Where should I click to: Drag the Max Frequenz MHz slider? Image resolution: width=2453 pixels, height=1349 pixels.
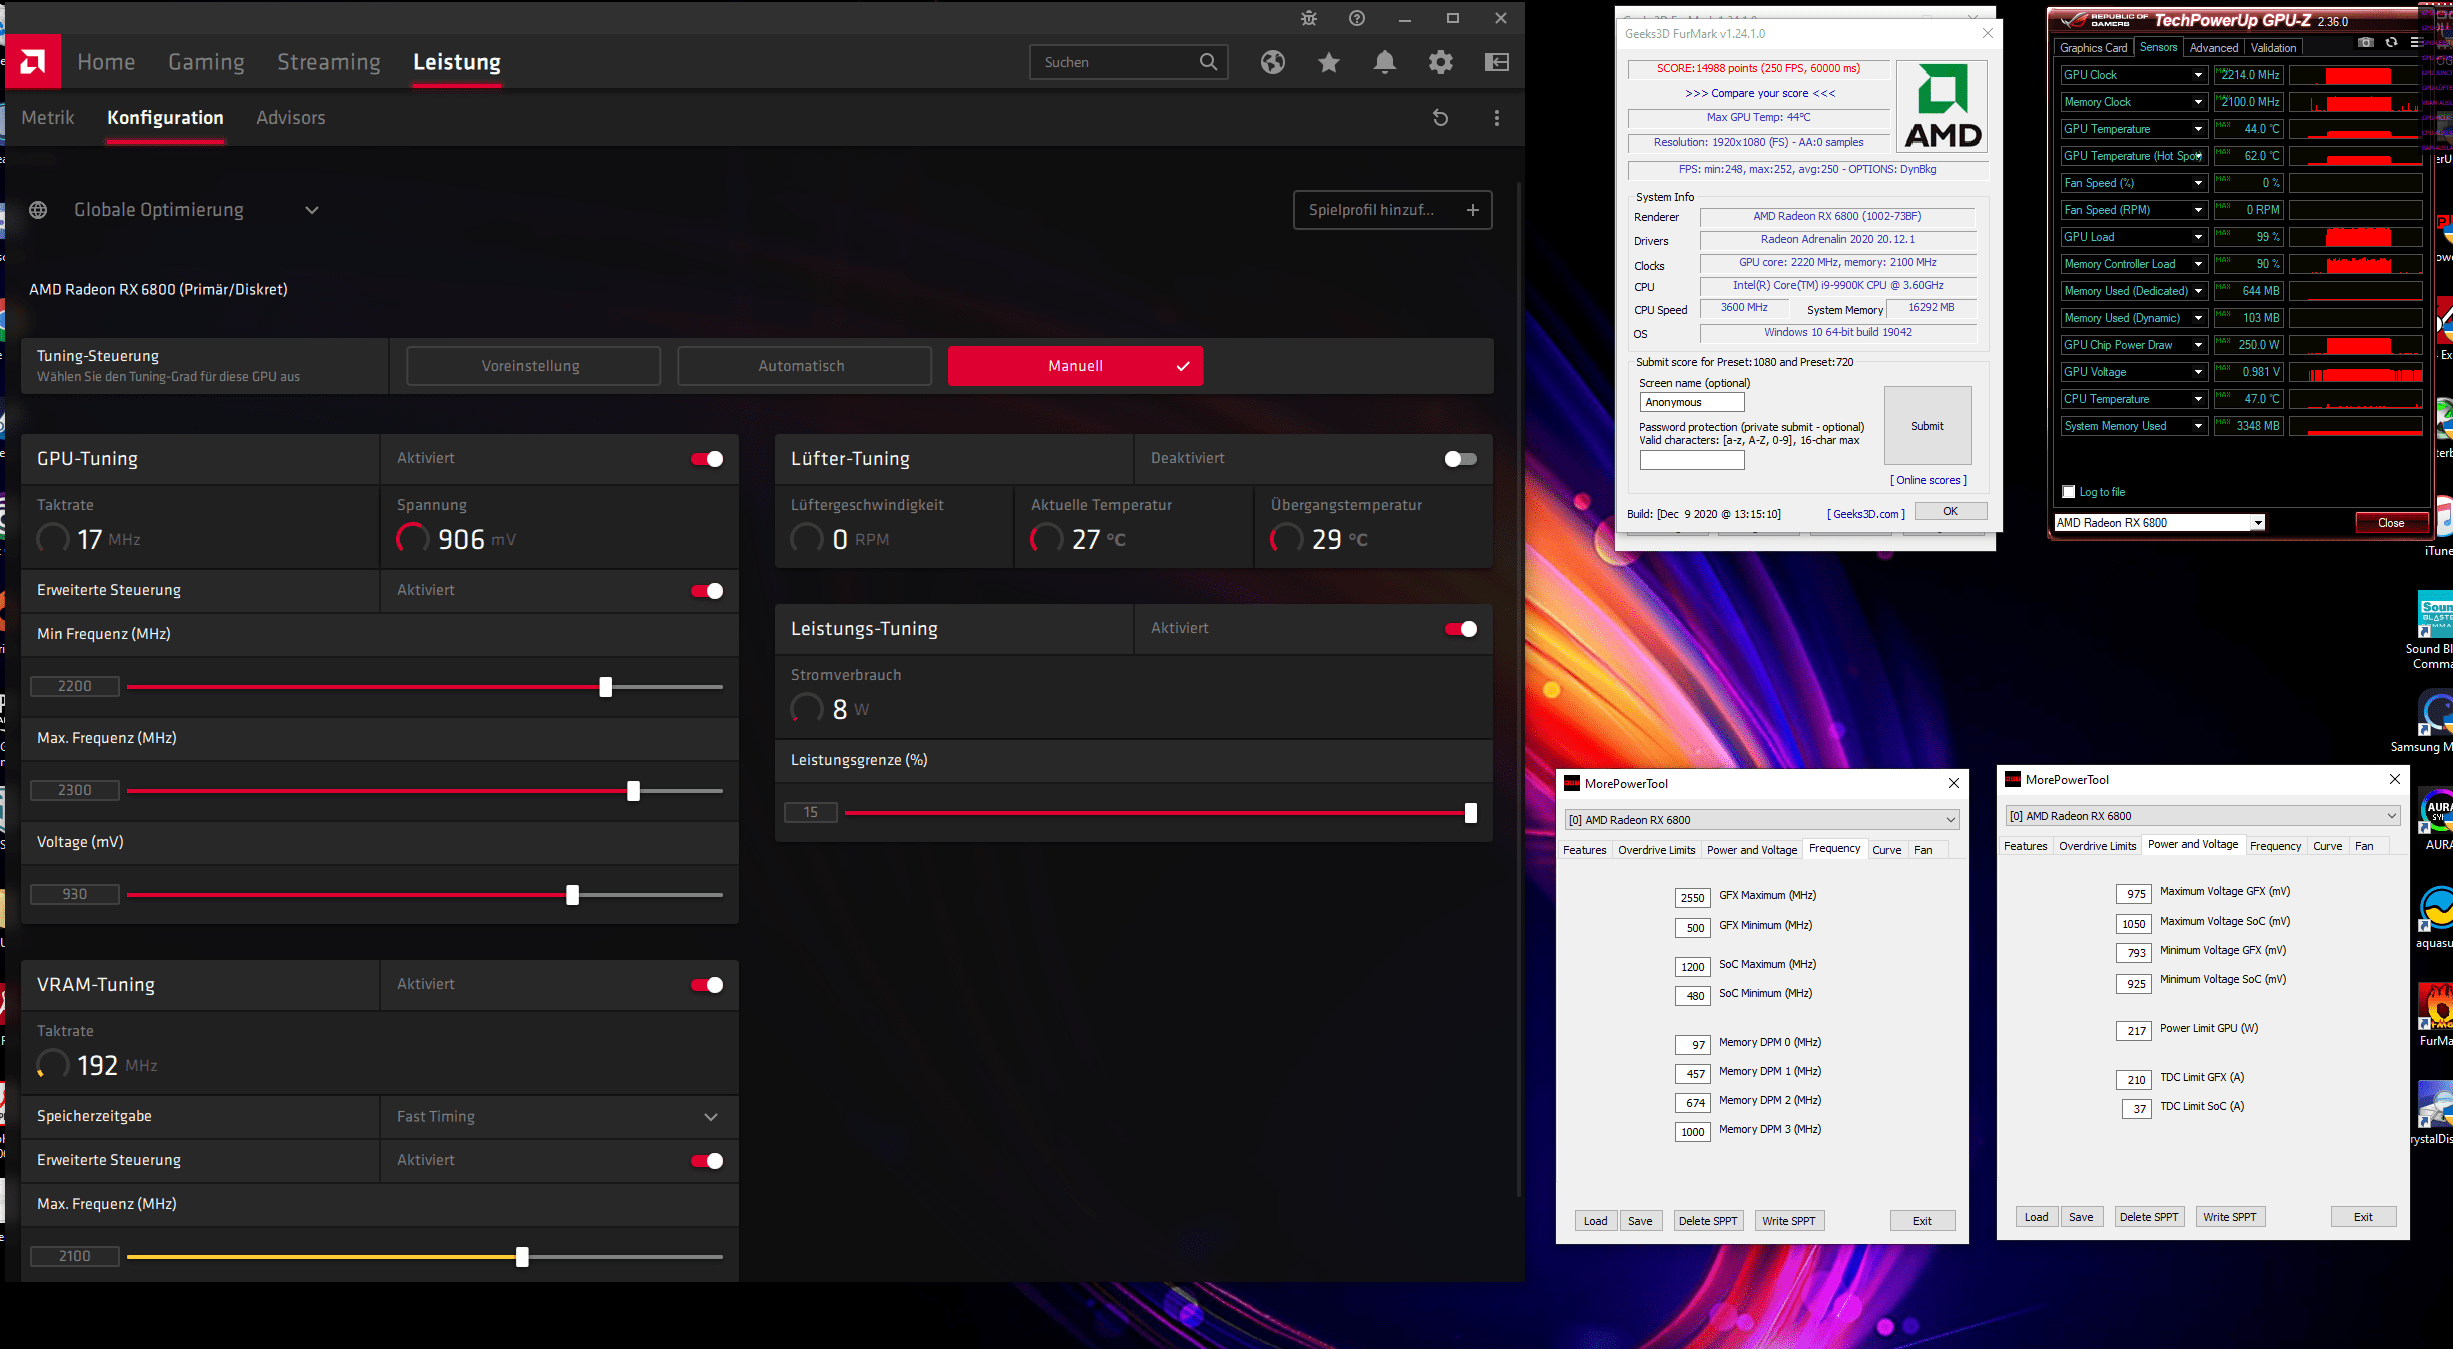click(634, 791)
